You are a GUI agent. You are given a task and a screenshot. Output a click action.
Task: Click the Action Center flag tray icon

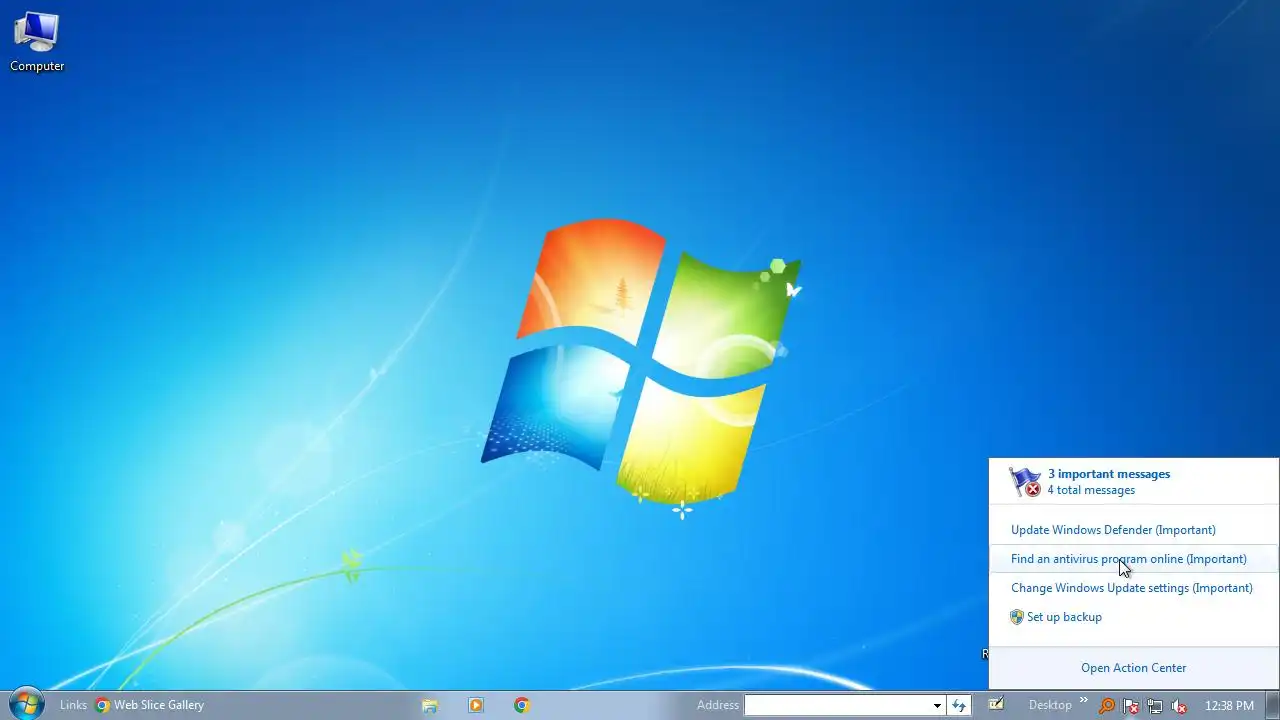tap(1131, 706)
